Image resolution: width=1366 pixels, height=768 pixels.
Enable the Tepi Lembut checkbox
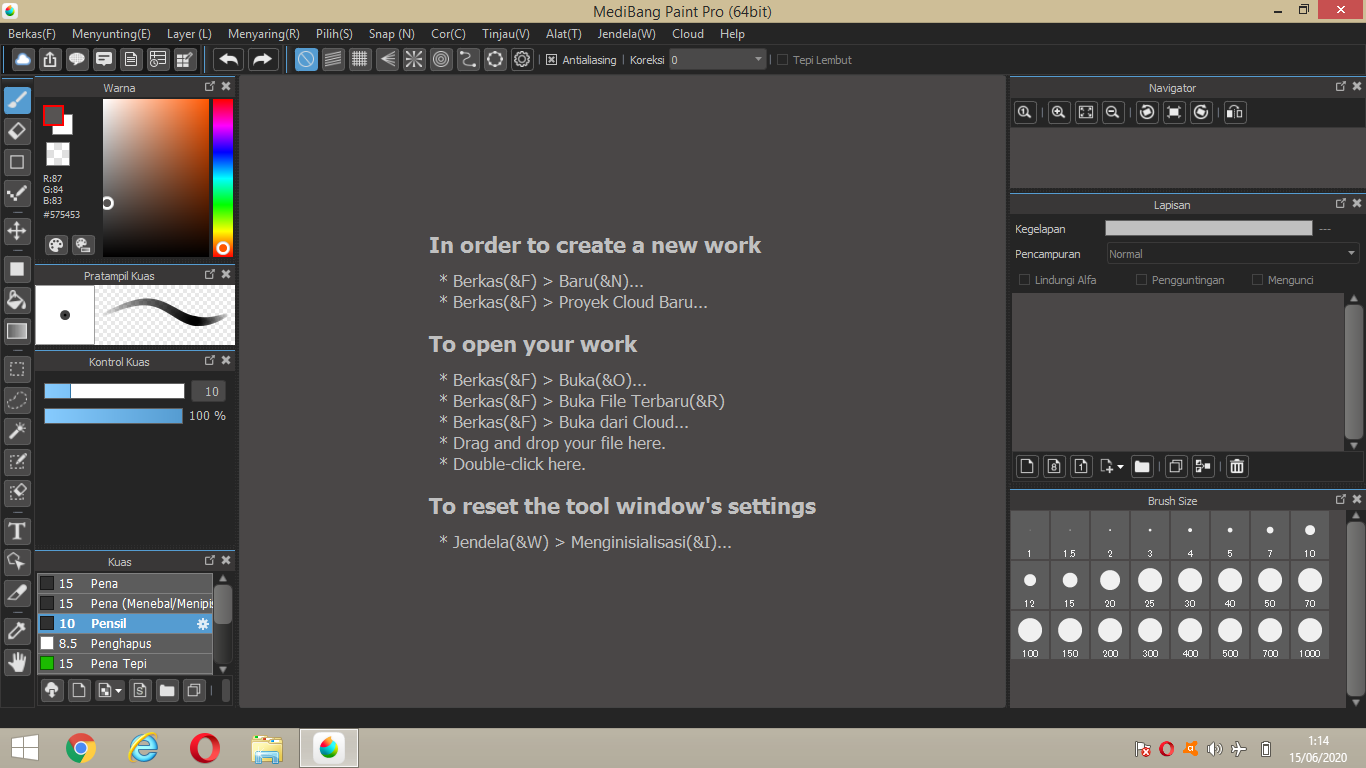782,60
